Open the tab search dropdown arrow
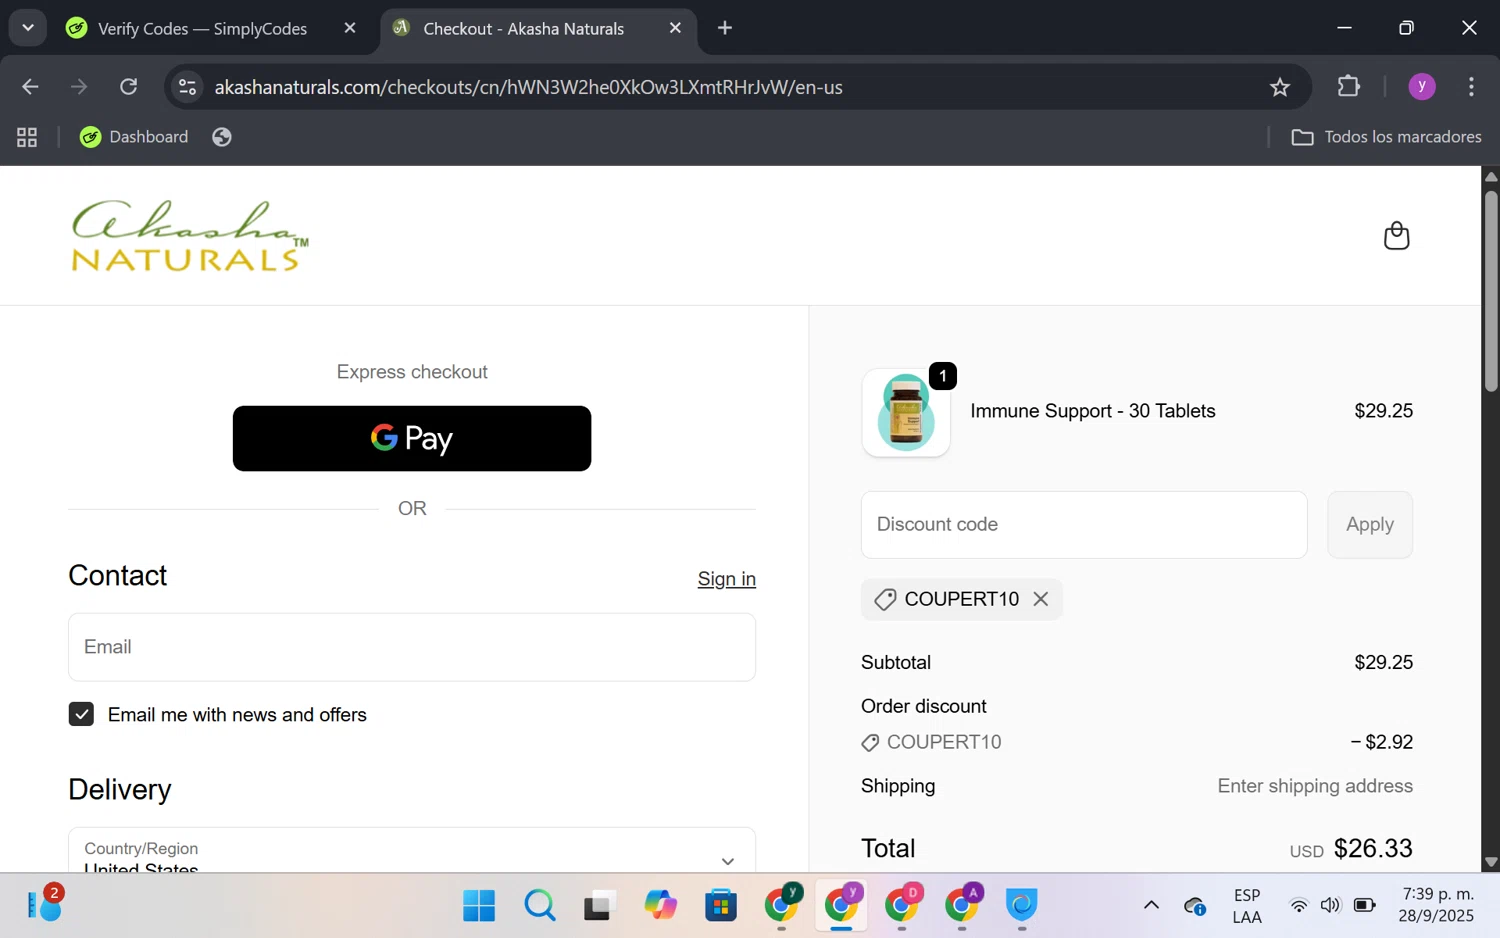1500x938 pixels. [28, 28]
